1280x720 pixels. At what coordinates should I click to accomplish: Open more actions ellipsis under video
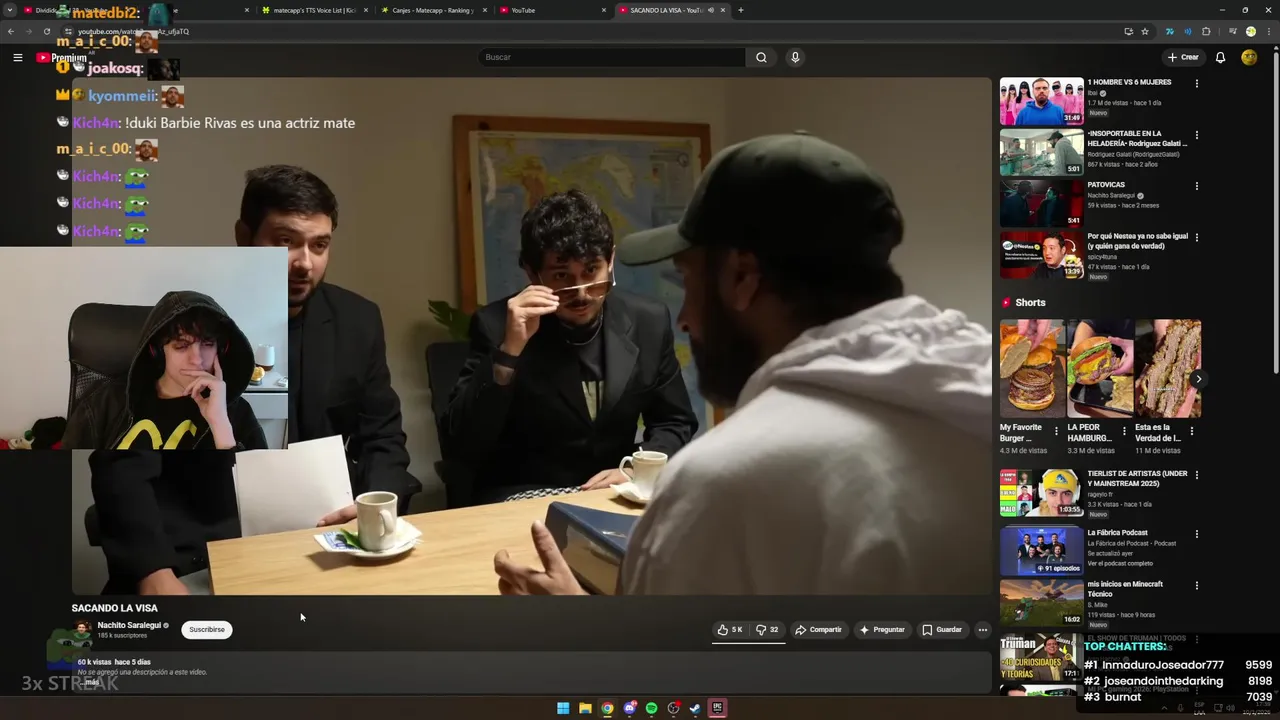[x=983, y=630]
